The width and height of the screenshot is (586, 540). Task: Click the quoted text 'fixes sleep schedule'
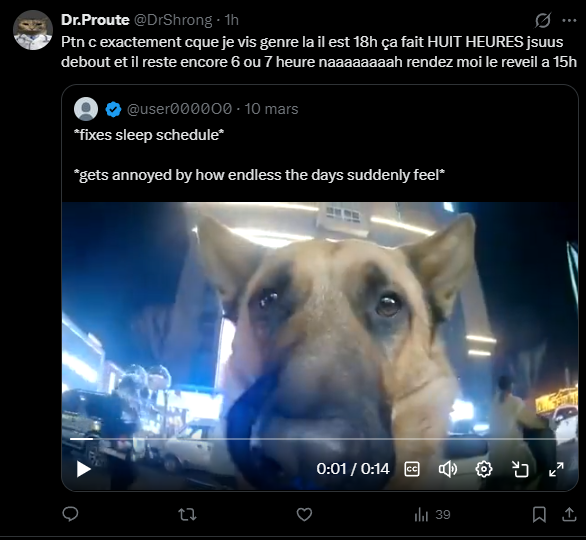149,135
